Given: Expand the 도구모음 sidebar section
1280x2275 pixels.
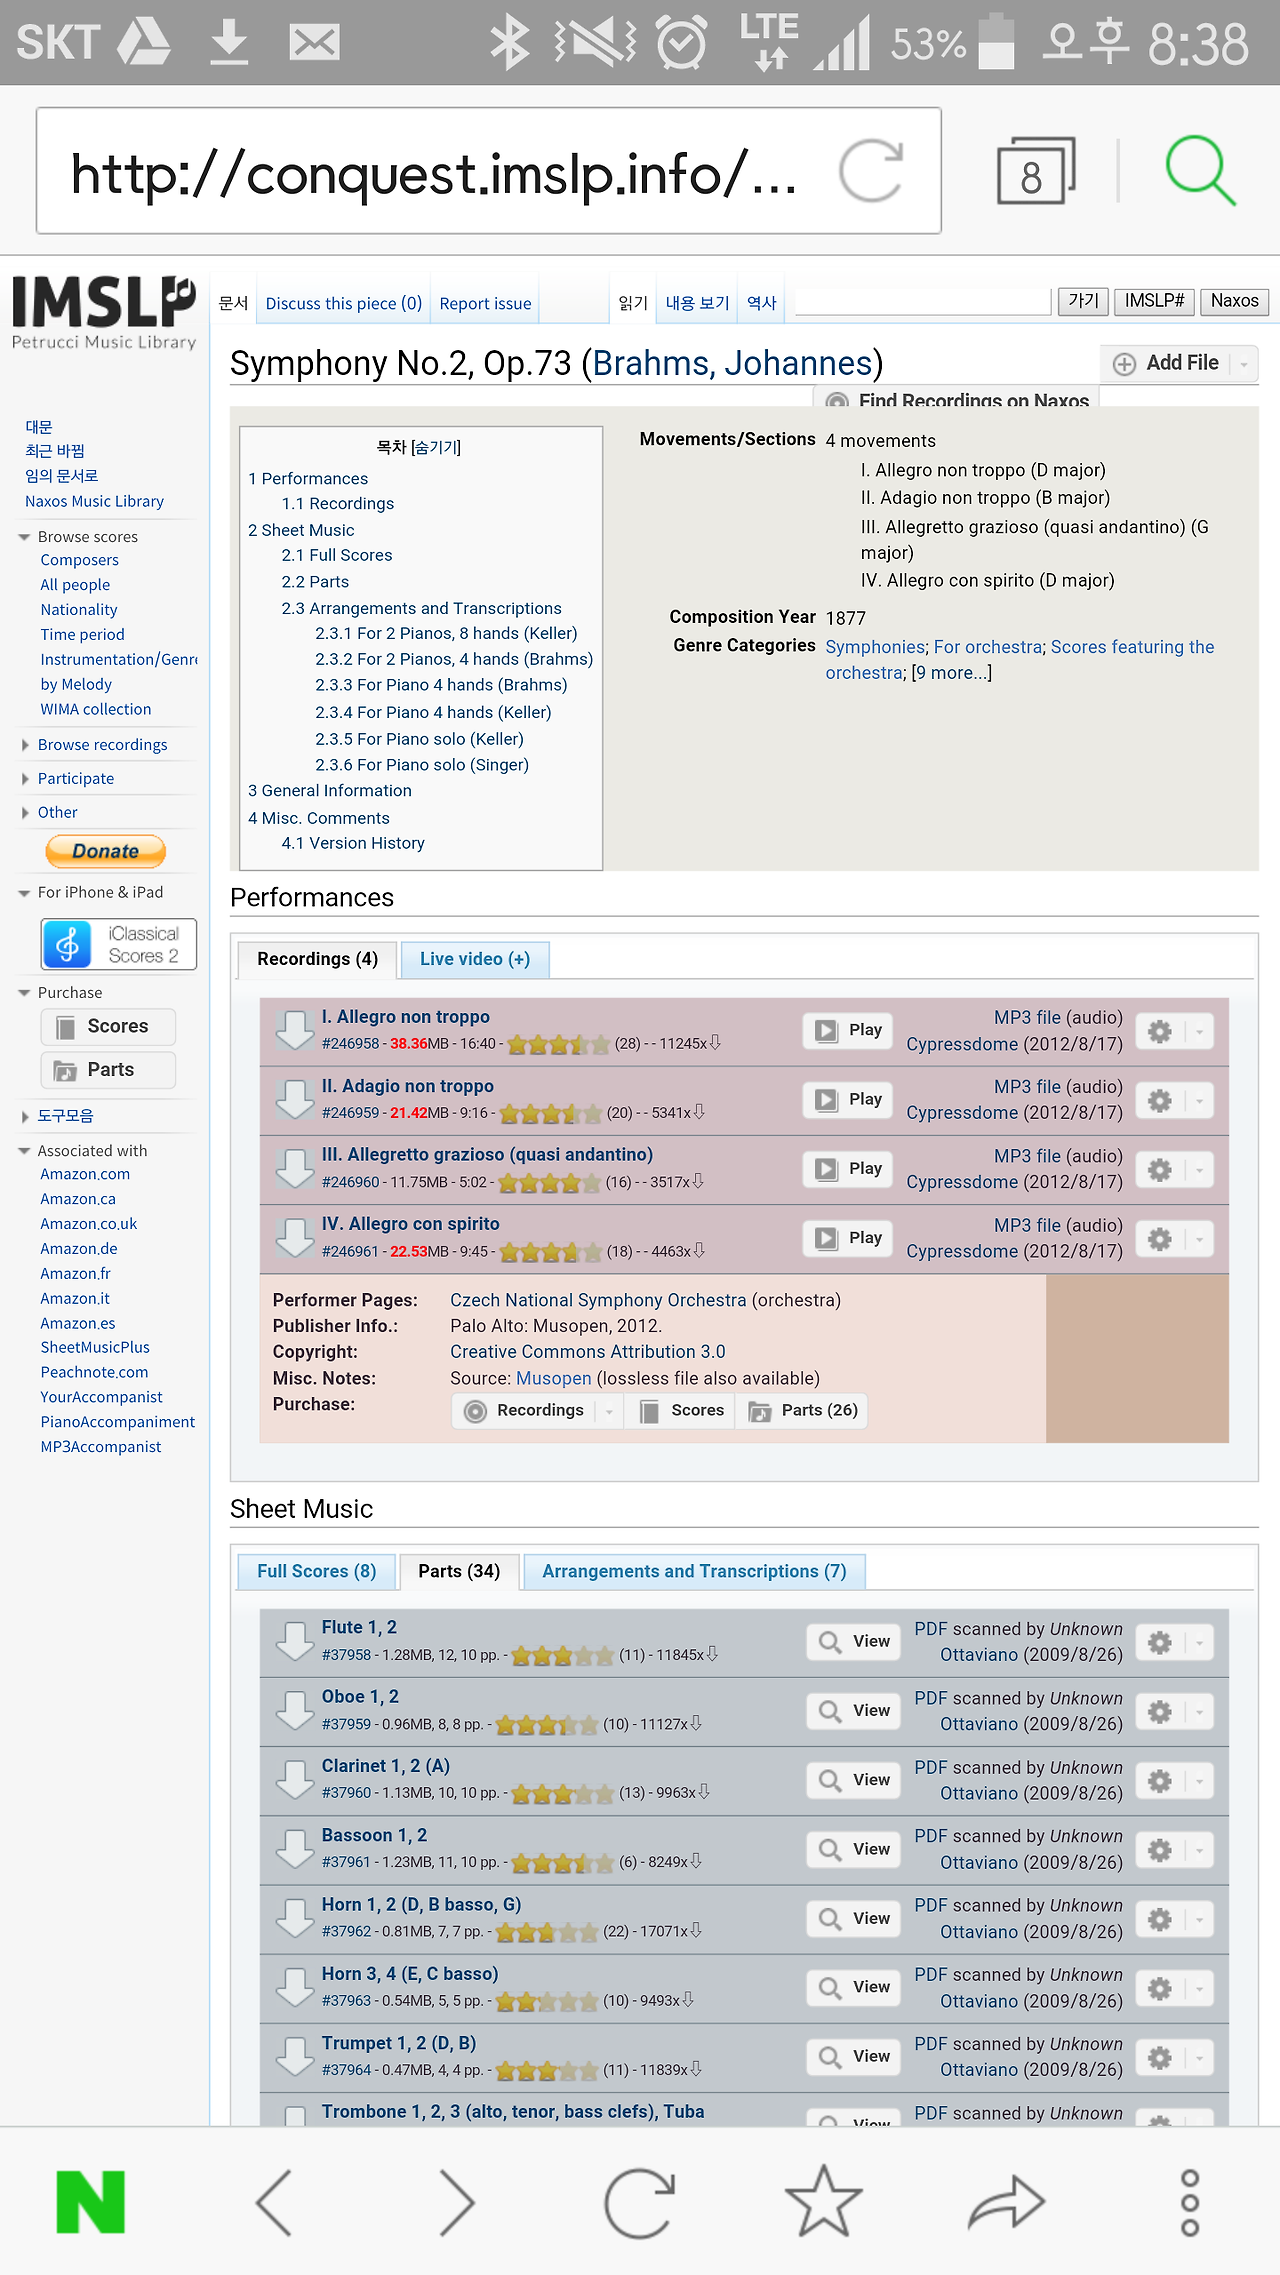Looking at the screenshot, I should click(x=24, y=1116).
